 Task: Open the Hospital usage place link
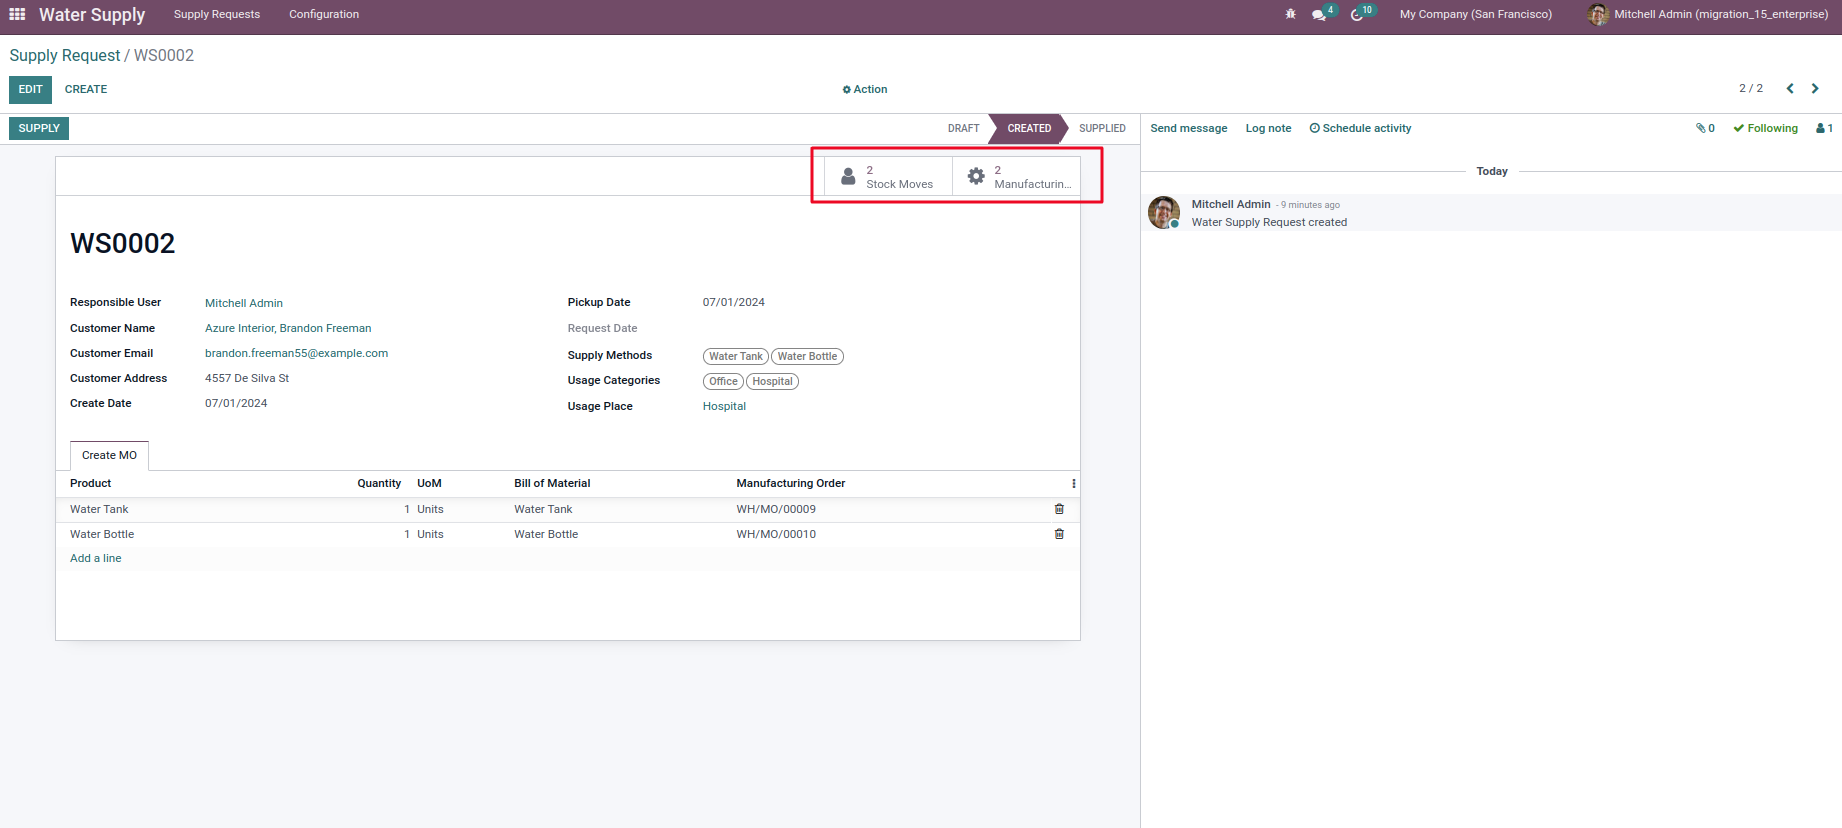[724, 406]
